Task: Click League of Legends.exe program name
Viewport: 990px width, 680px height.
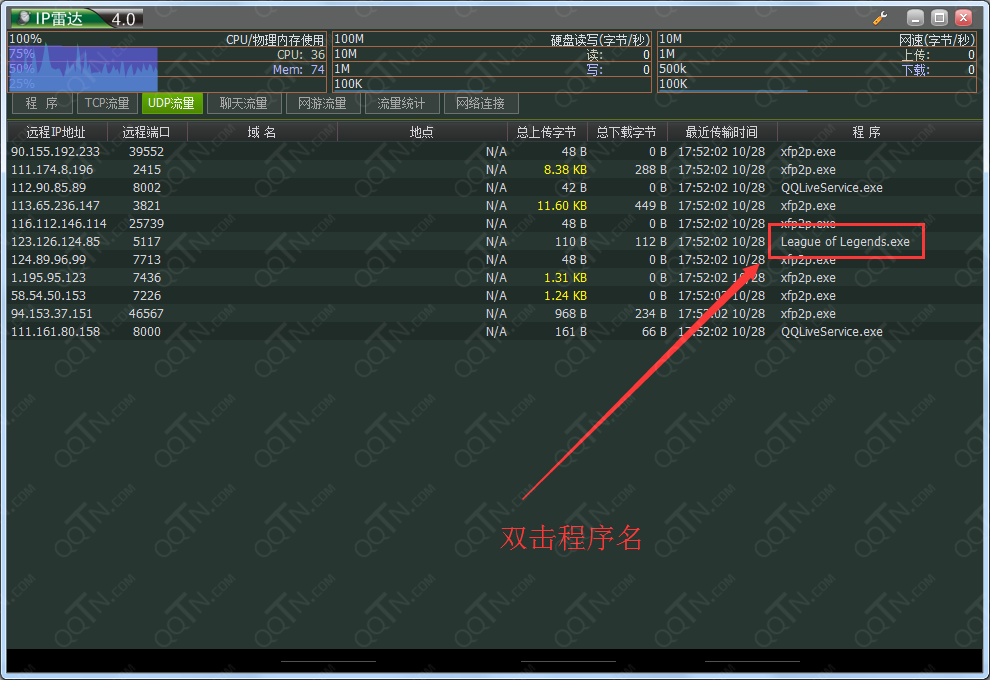Action: (845, 242)
